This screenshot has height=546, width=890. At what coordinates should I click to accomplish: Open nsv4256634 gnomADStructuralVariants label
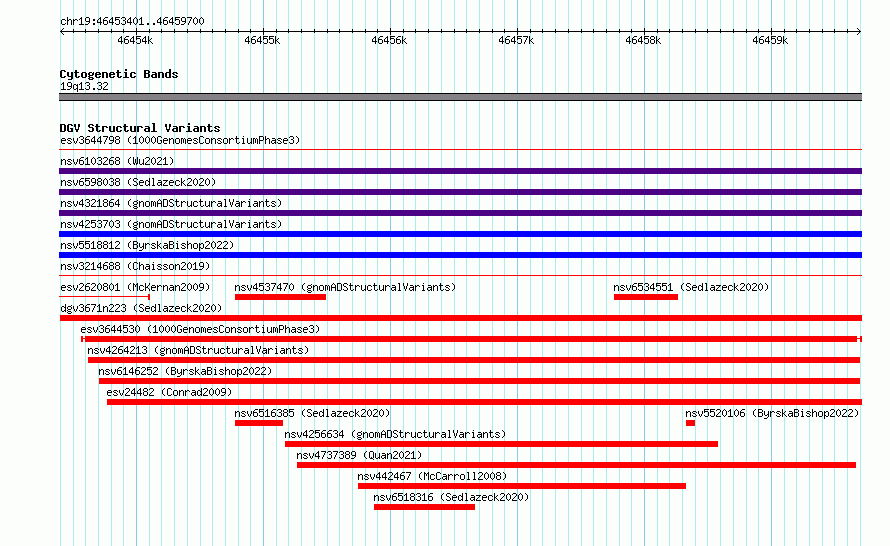click(395, 434)
